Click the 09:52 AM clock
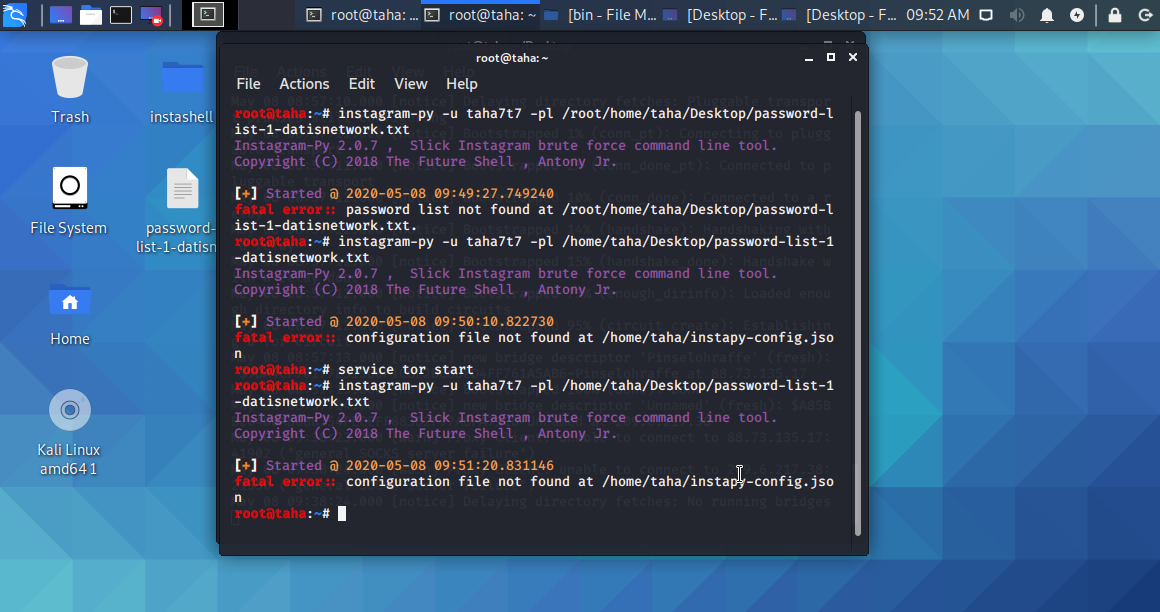 pyautogui.click(x=937, y=15)
